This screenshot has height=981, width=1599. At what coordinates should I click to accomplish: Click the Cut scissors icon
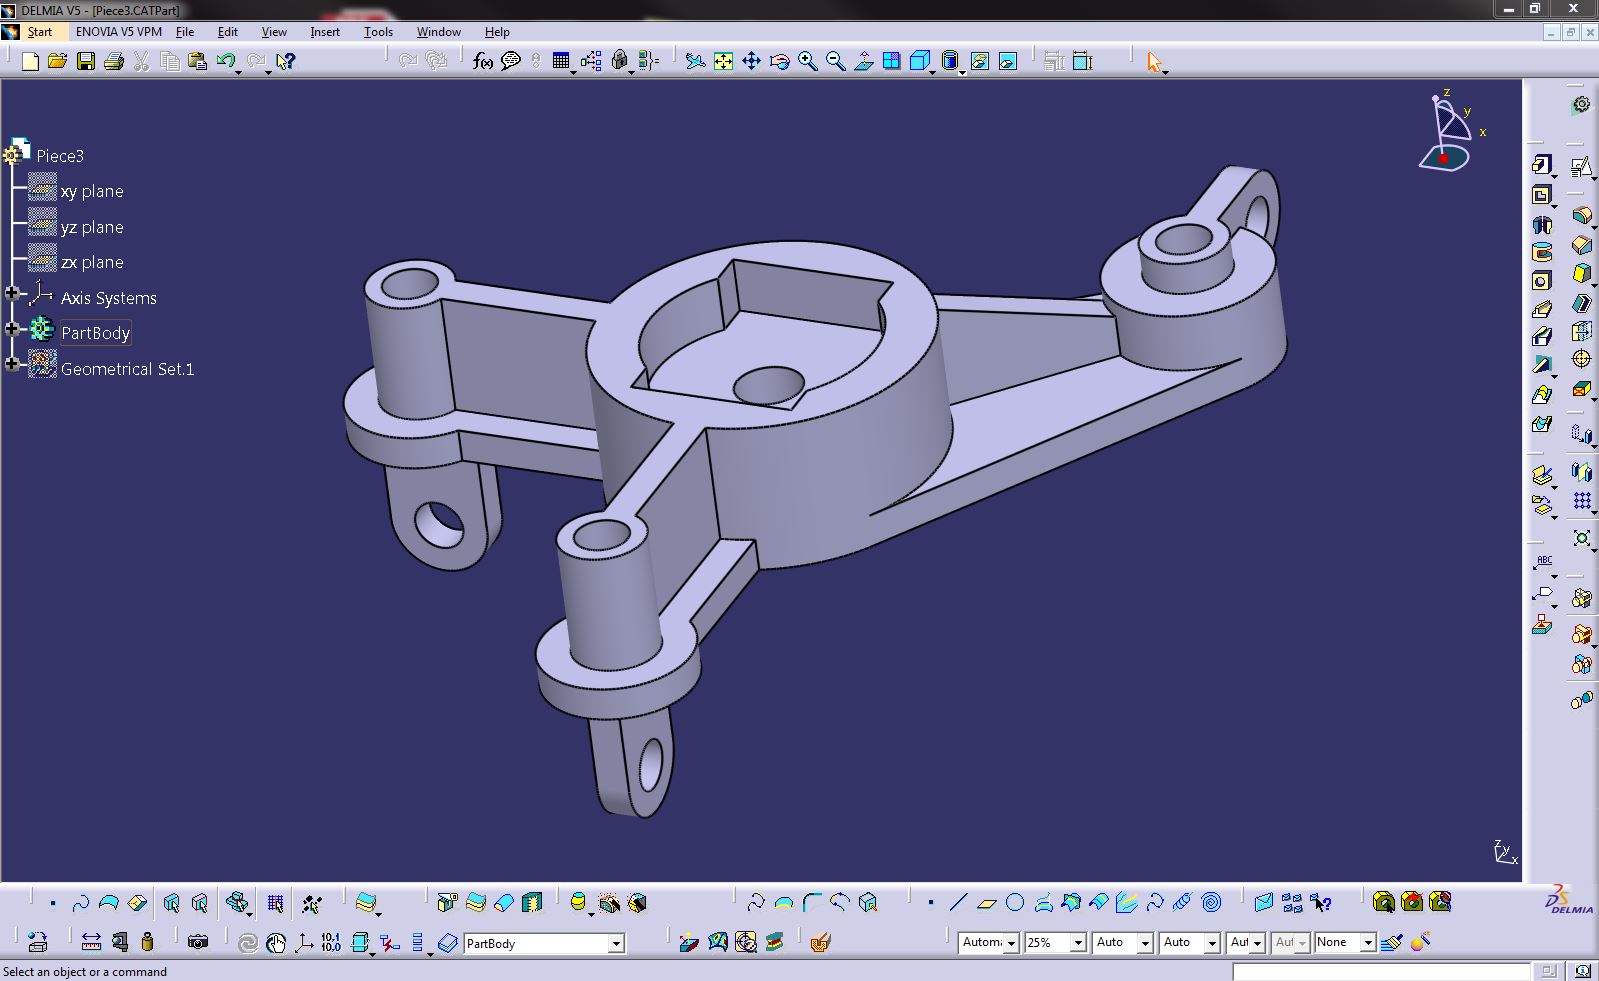(142, 62)
